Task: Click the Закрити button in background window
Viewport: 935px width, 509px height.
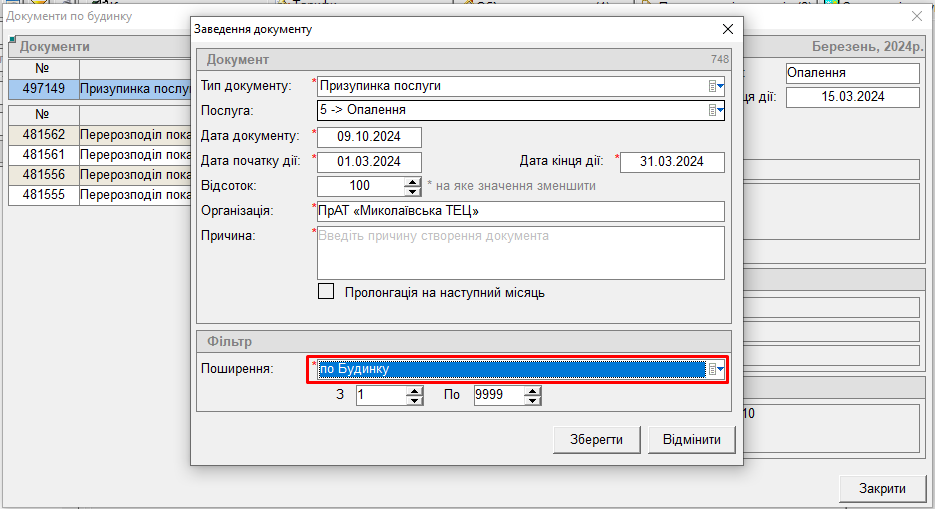Action: tap(881, 488)
